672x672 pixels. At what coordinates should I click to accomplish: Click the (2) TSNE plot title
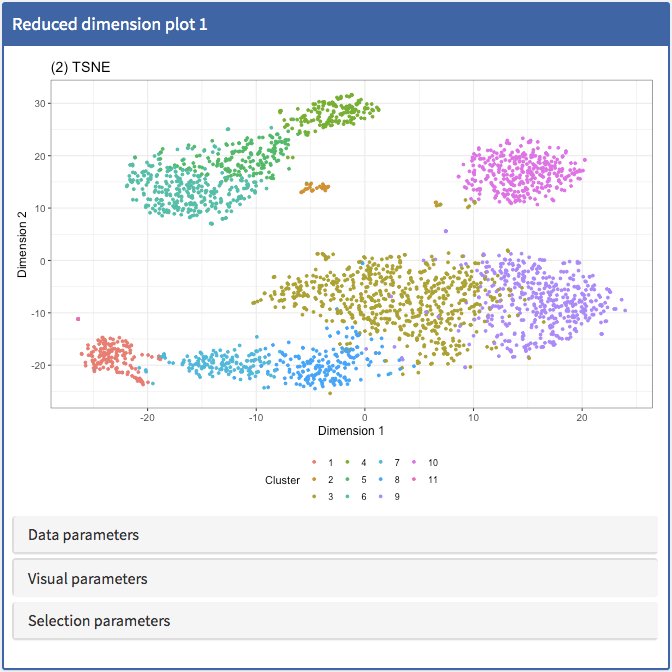tap(80, 67)
